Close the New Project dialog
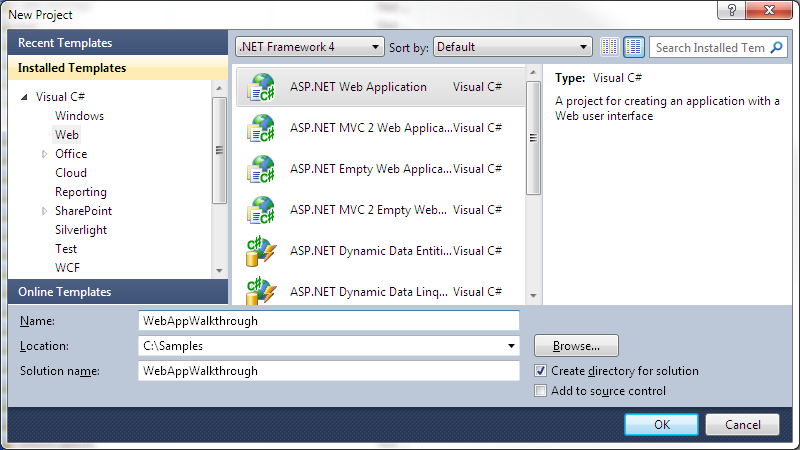Image resolution: width=800 pixels, height=450 pixels. (769, 10)
